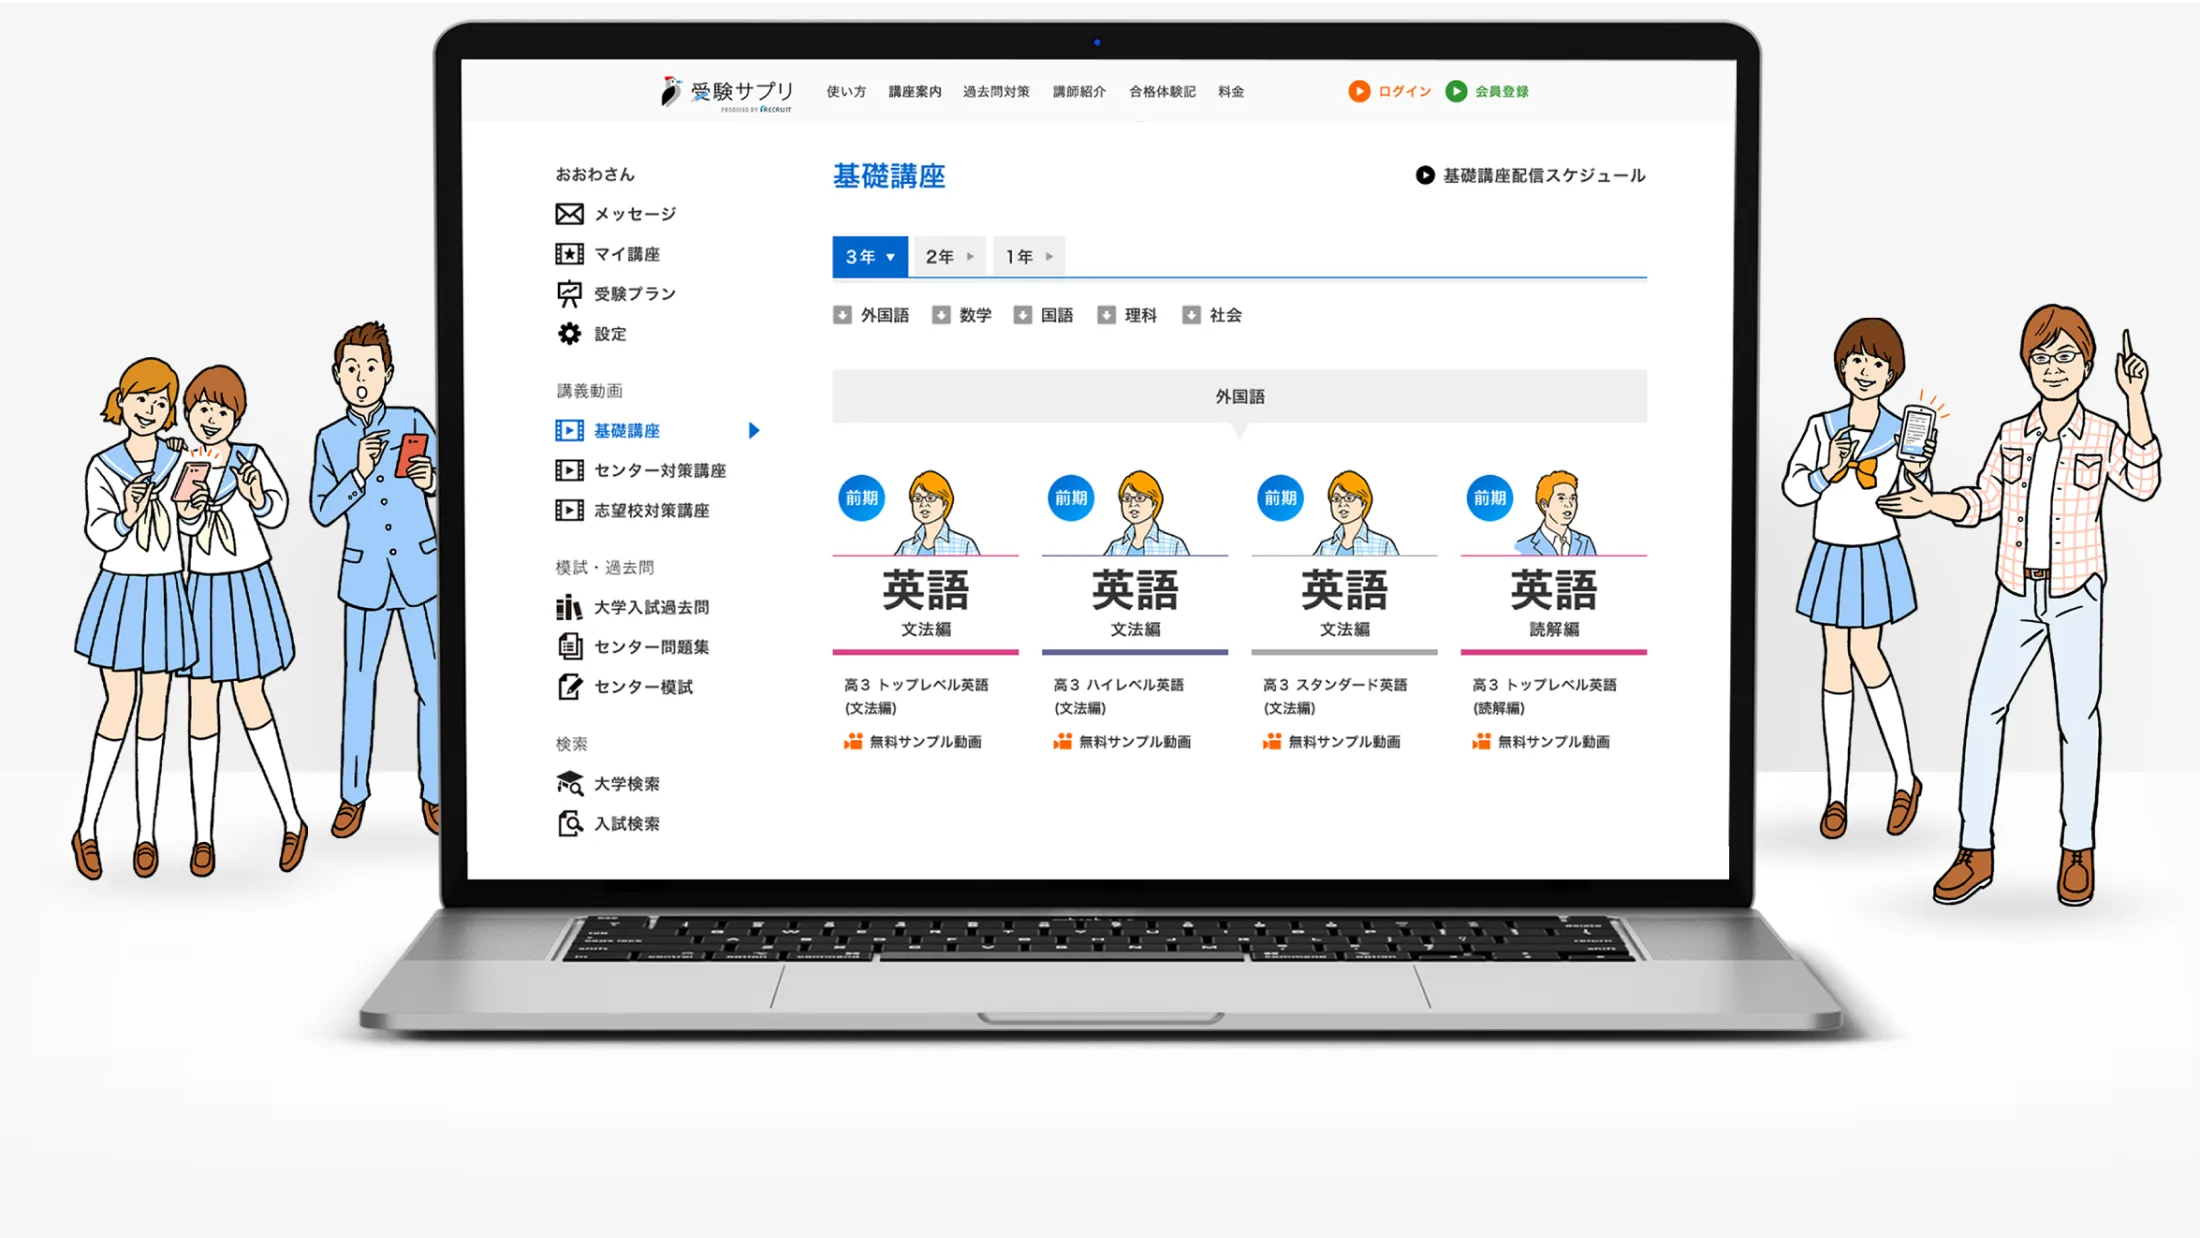Switch to the 2年 tab

point(946,256)
